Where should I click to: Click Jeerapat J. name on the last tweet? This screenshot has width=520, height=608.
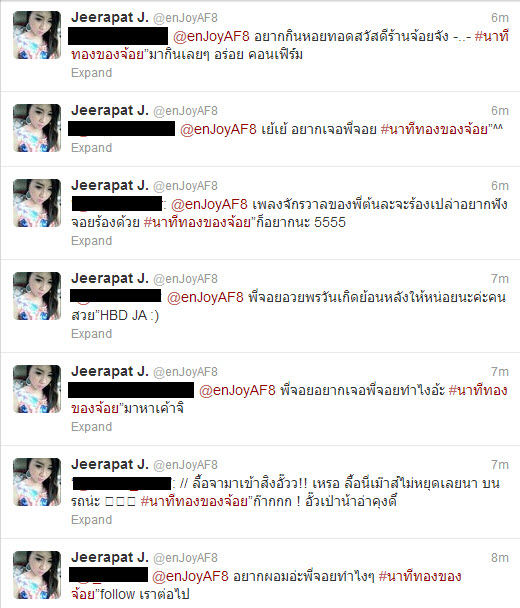(110, 557)
